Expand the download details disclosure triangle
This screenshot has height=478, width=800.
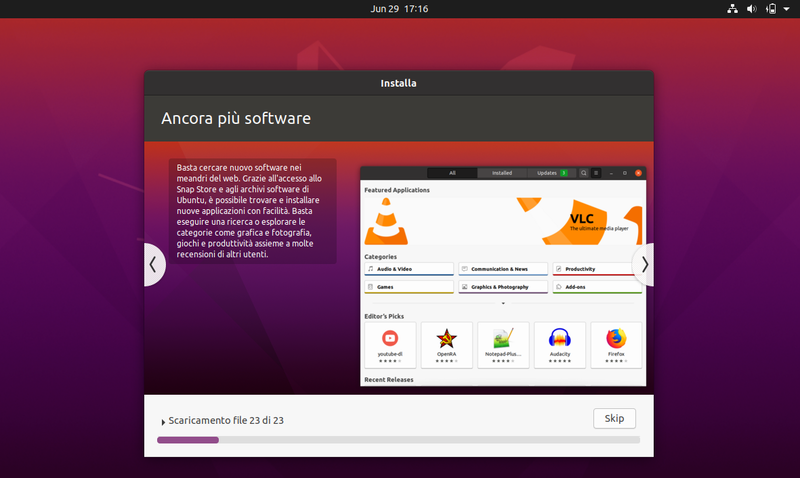(x=163, y=422)
